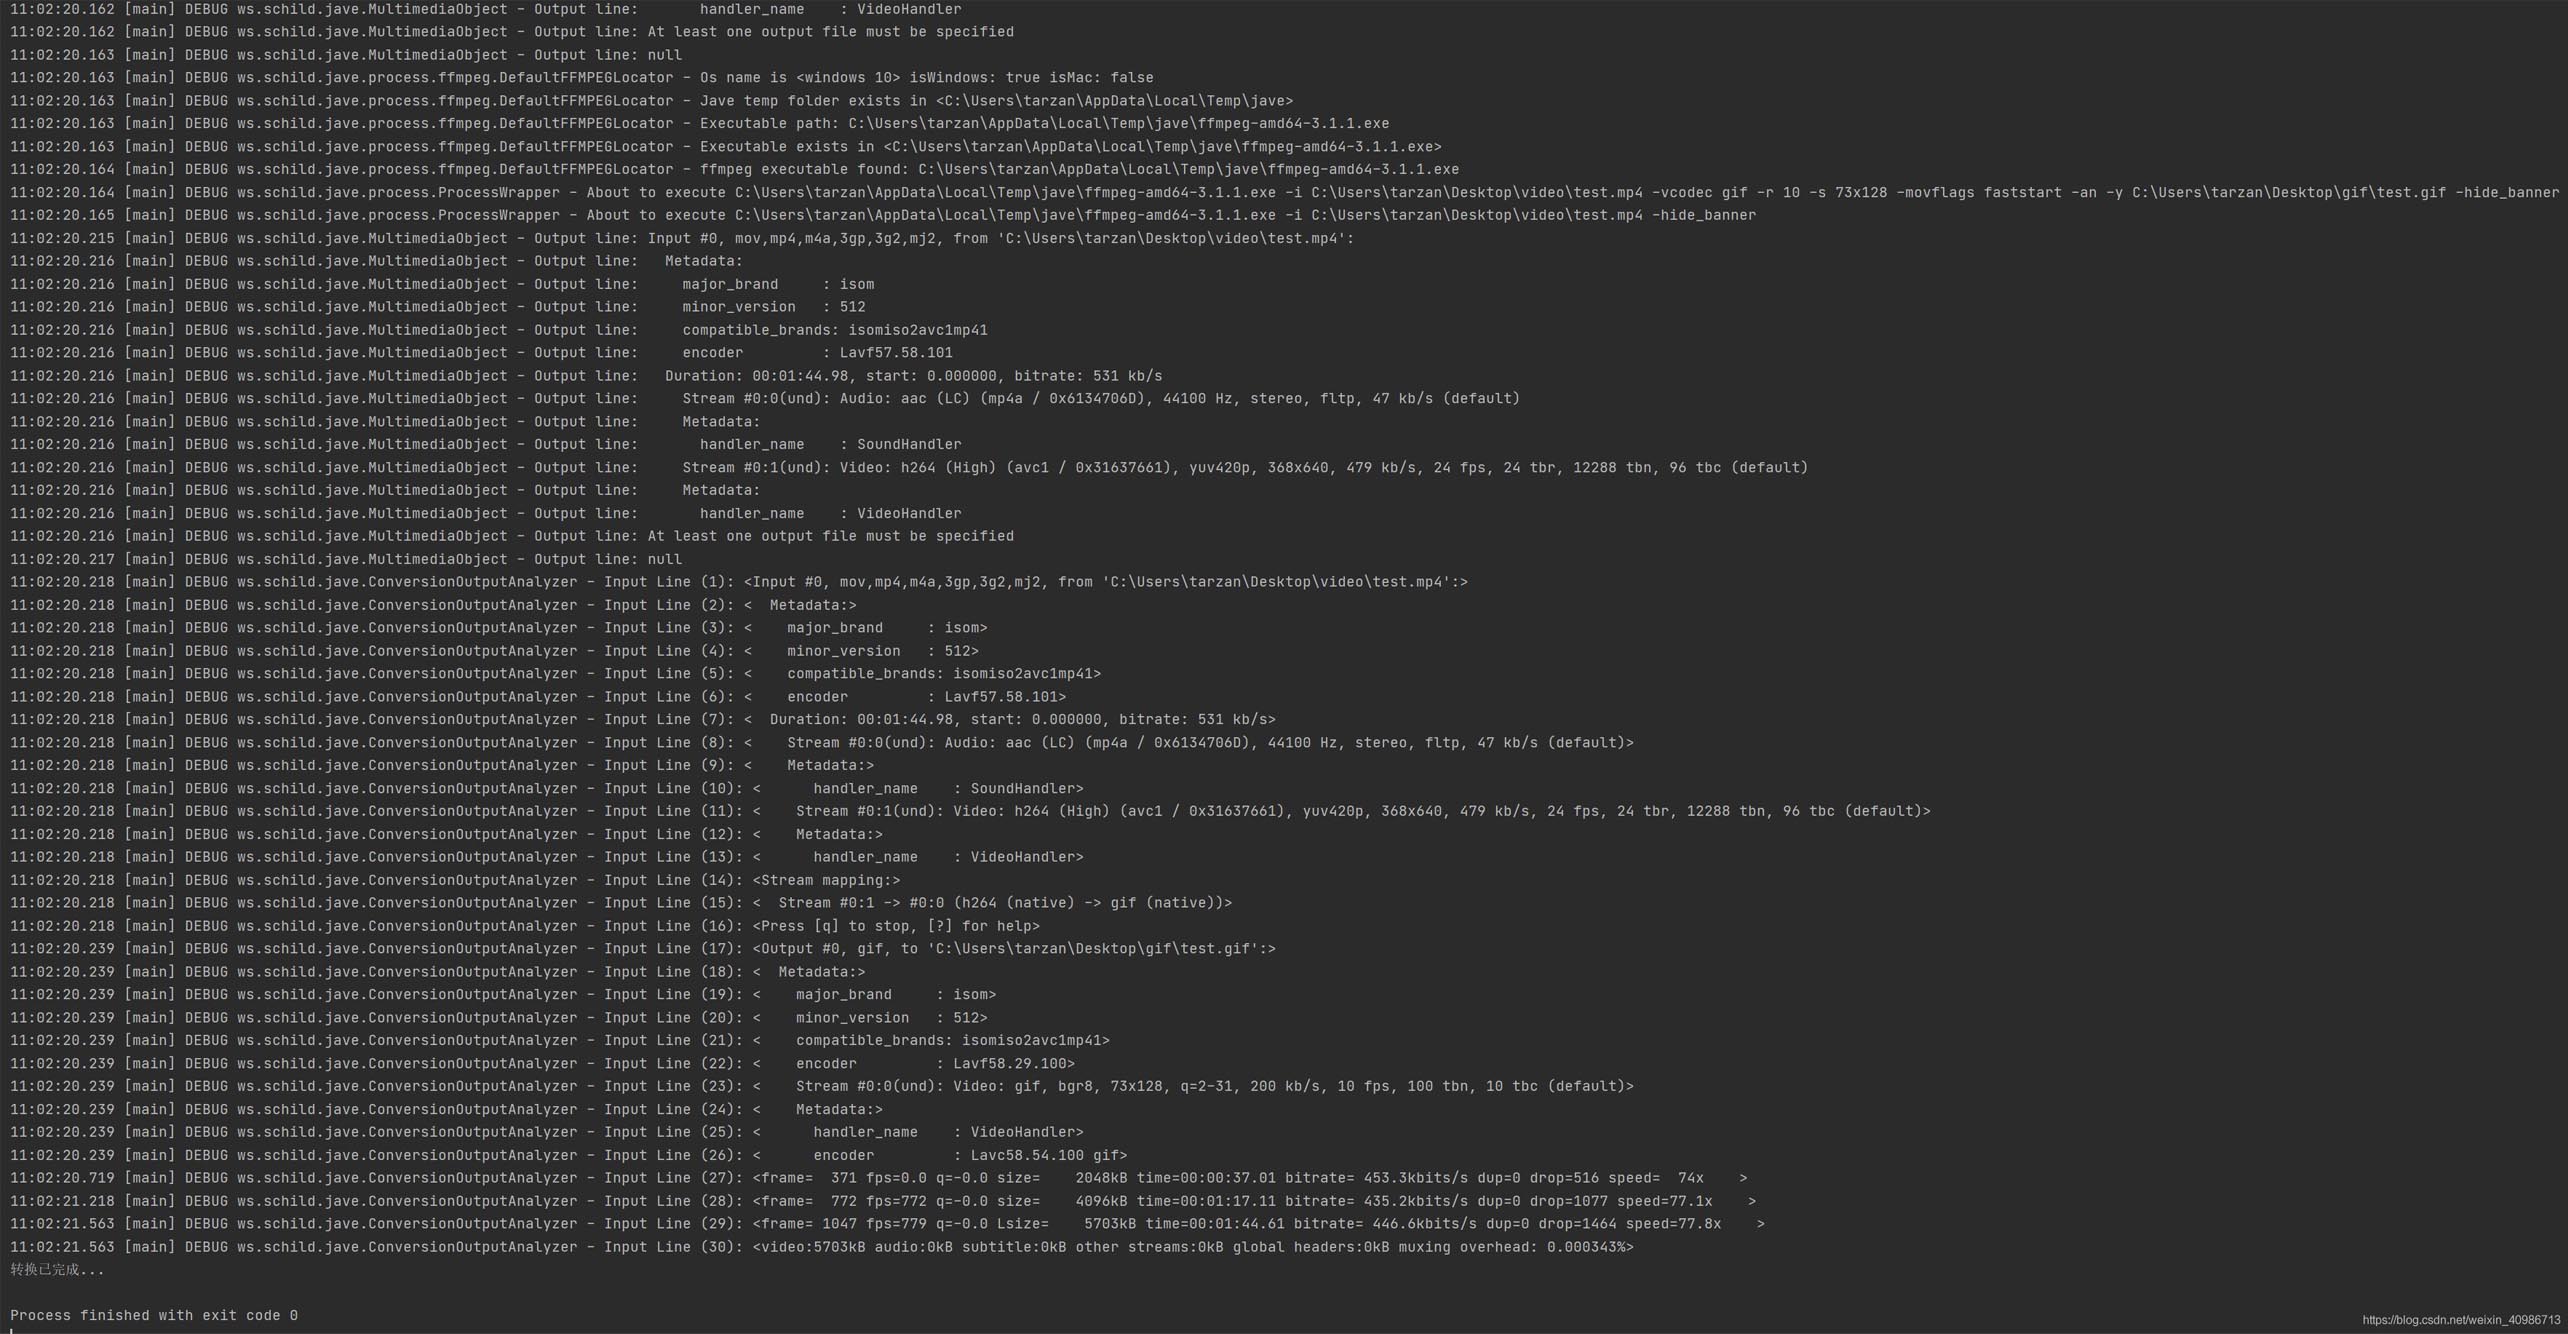Click the "ffmpeg executable found" file path

tap(1188, 170)
